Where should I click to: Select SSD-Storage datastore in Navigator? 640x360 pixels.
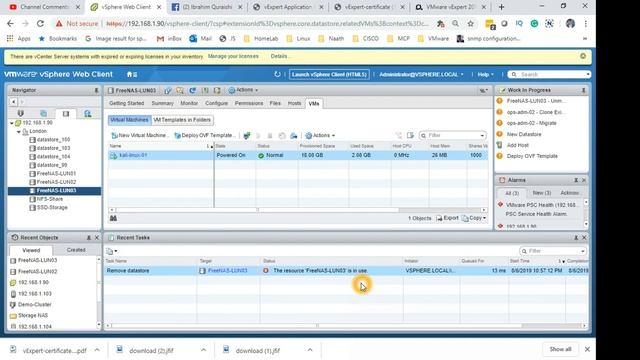pyautogui.click(x=52, y=208)
